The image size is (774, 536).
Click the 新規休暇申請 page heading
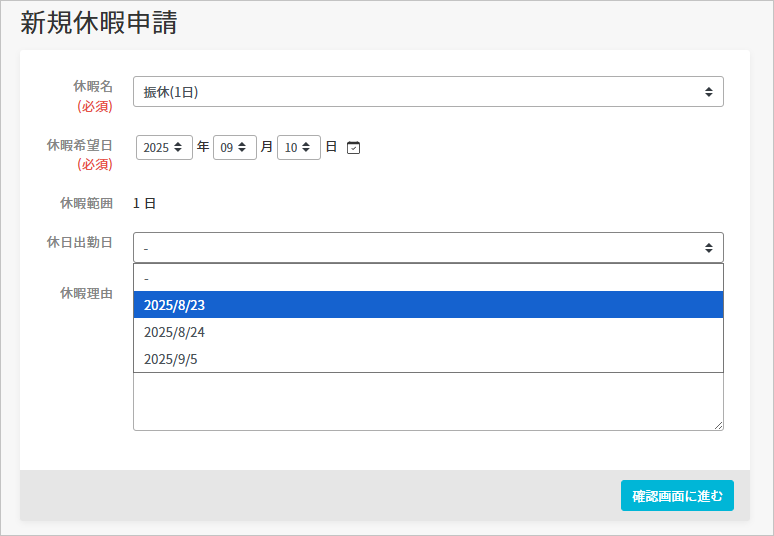coord(99,24)
